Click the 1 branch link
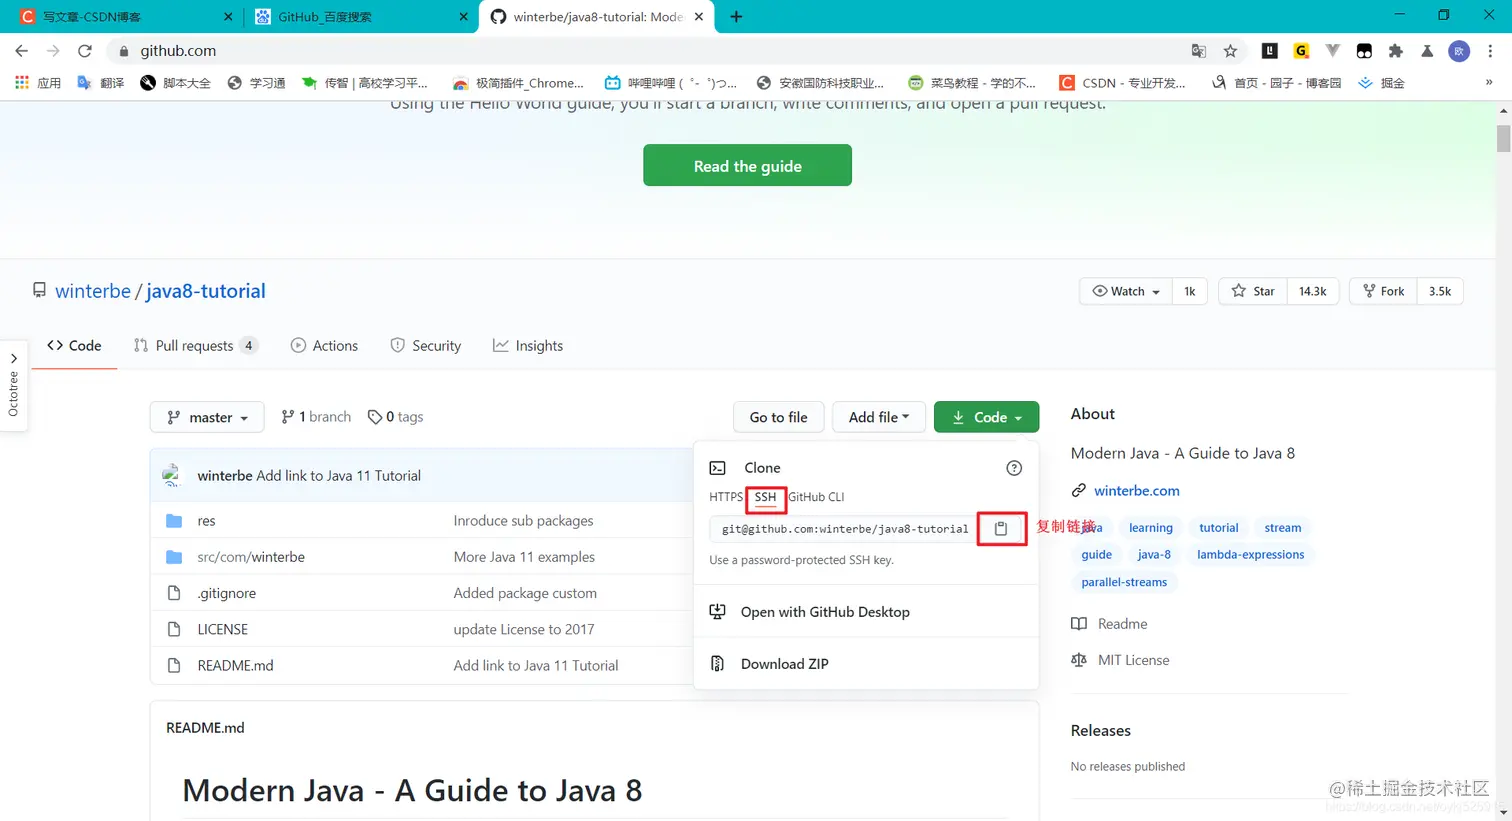The height and width of the screenshot is (821, 1512). pos(316,417)
